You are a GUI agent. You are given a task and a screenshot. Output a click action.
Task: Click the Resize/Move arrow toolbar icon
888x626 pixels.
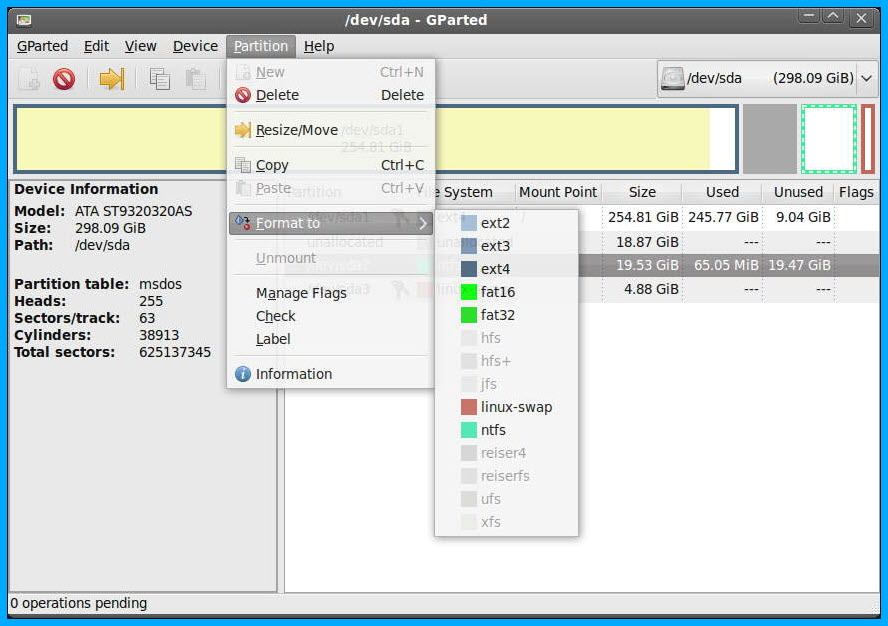point(112,79)
